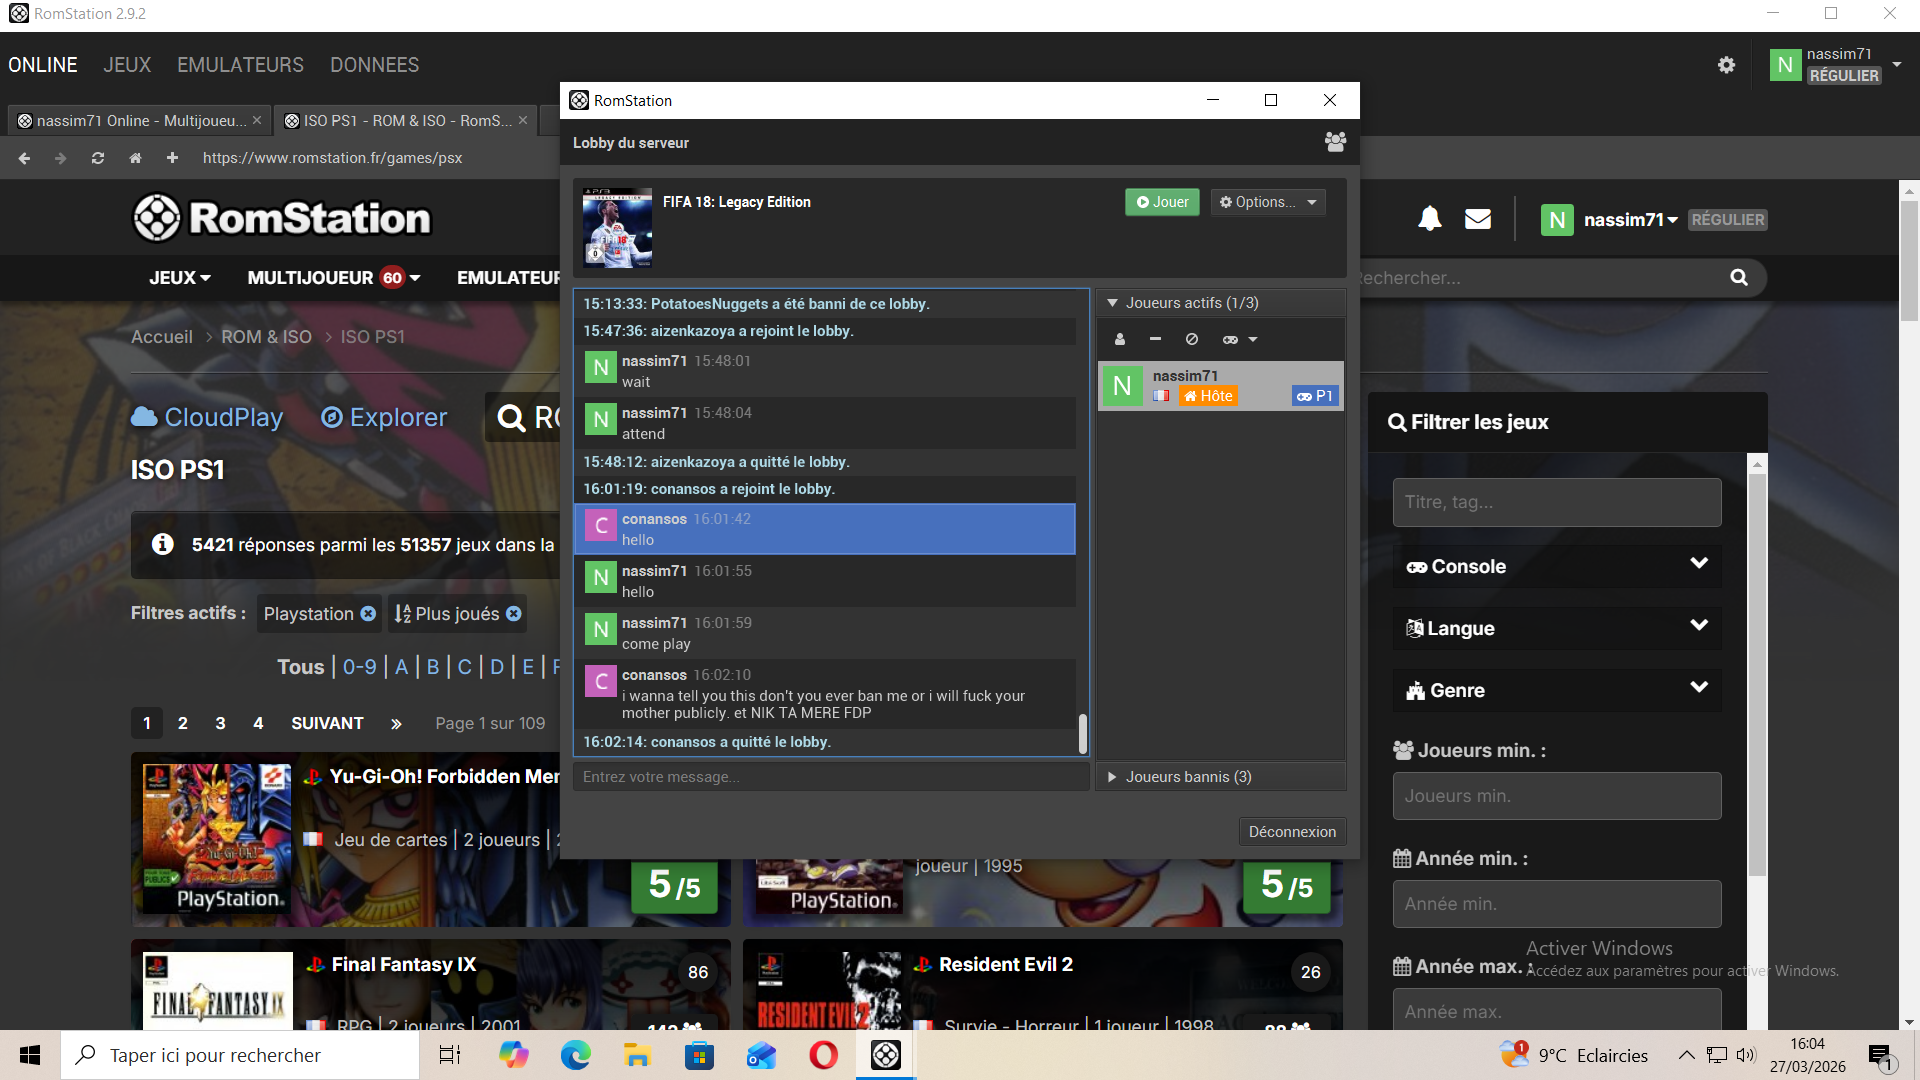This screenshot has height=1080, width=1920.
Task: Click the lobby players group icon
Action: pyautogui.click(x=1335, y=142)
